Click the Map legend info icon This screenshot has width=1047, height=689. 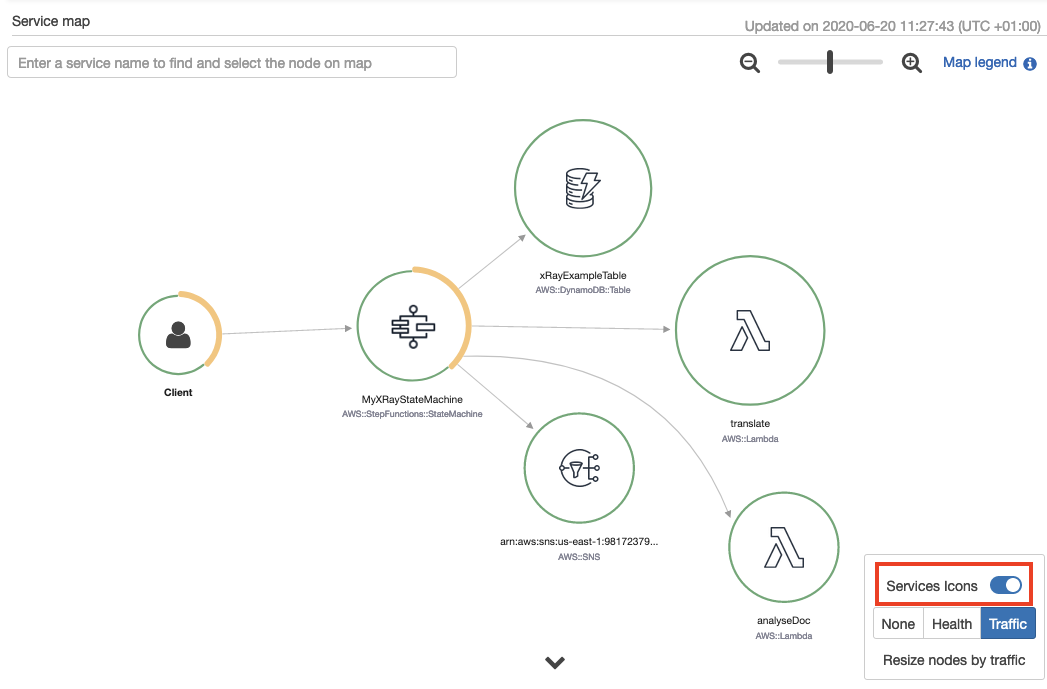pyautogui.click(x=1030, y=63)
